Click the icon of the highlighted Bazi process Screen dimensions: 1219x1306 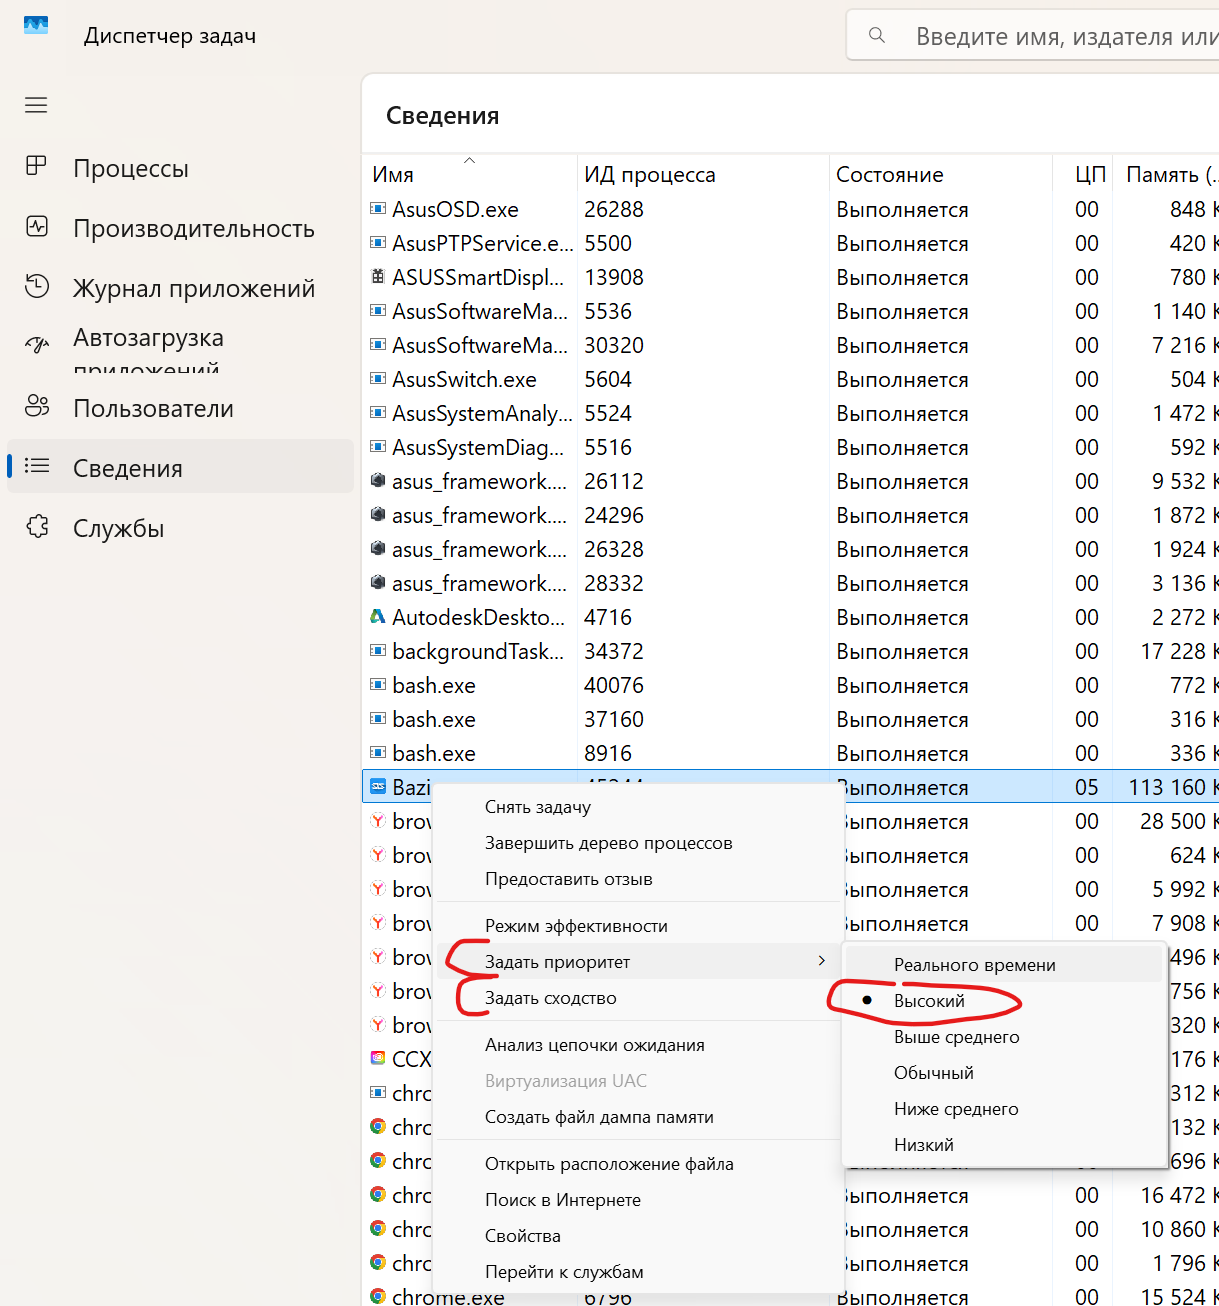pos(378,787)
